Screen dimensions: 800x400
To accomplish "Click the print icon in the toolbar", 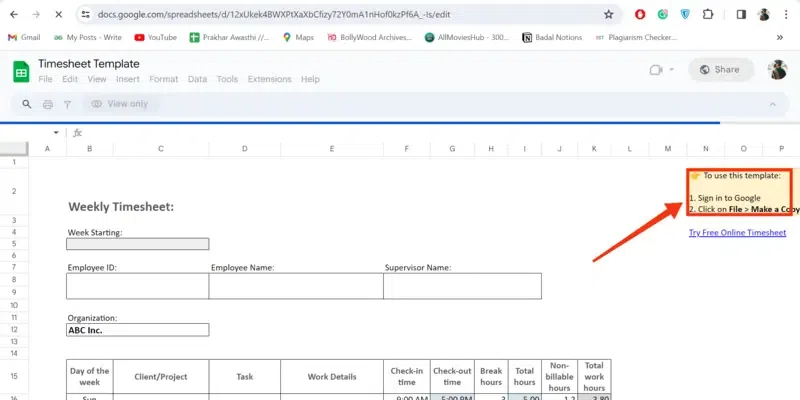I will [47, 104].
